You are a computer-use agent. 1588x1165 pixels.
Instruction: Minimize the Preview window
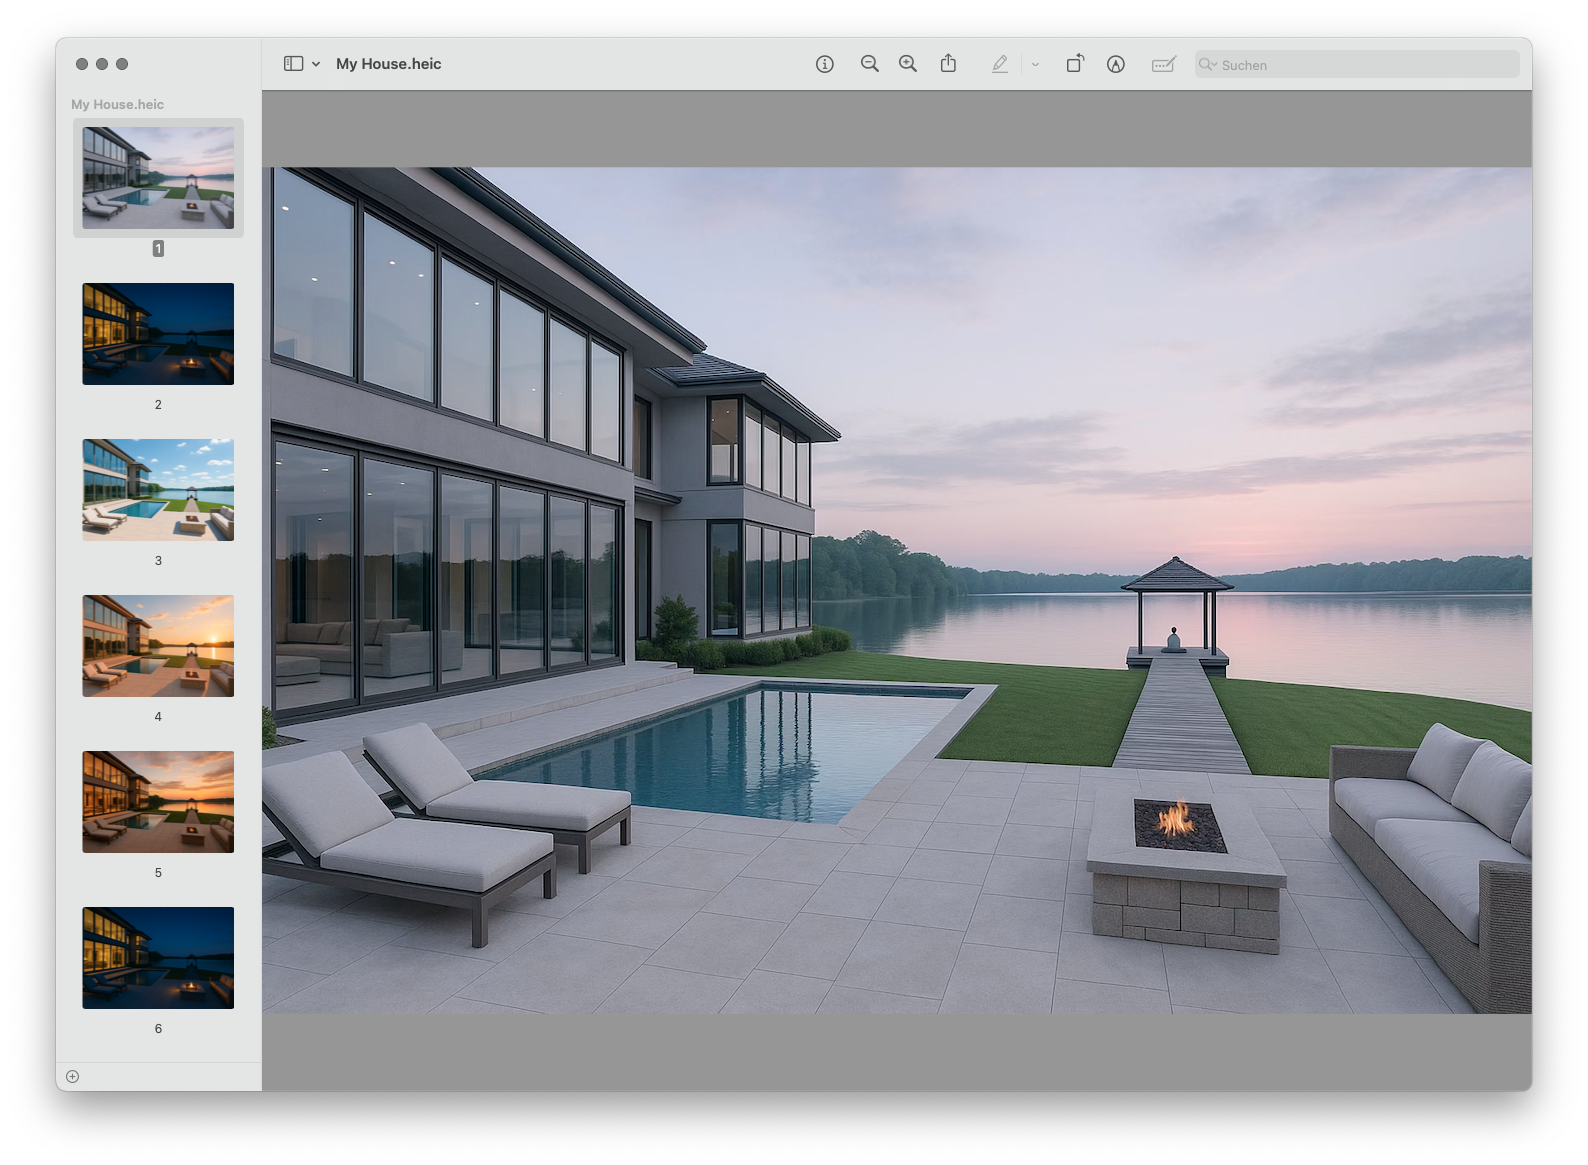102,64
